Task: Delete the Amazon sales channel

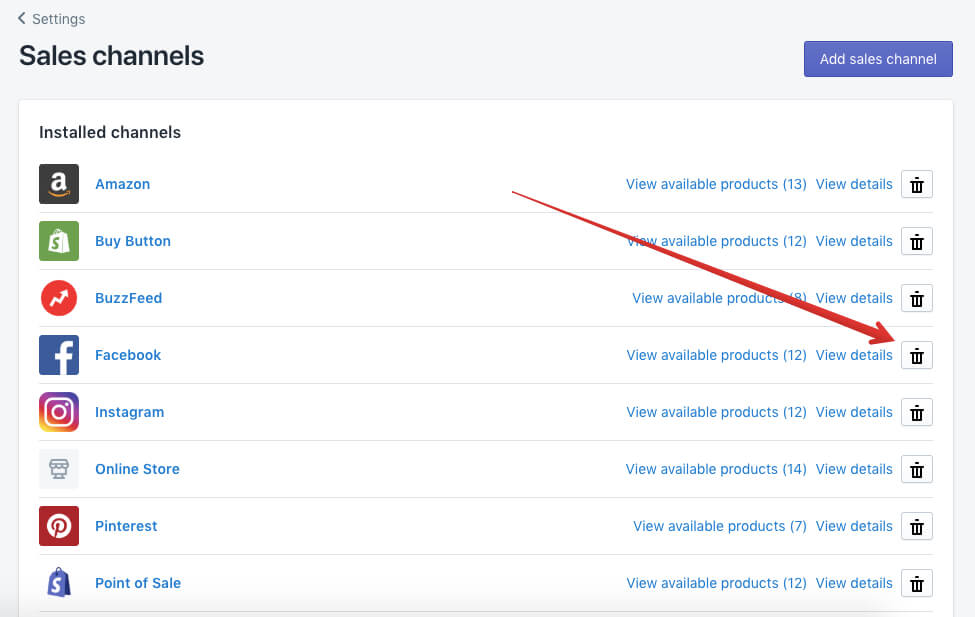Action: pos(917,185)
